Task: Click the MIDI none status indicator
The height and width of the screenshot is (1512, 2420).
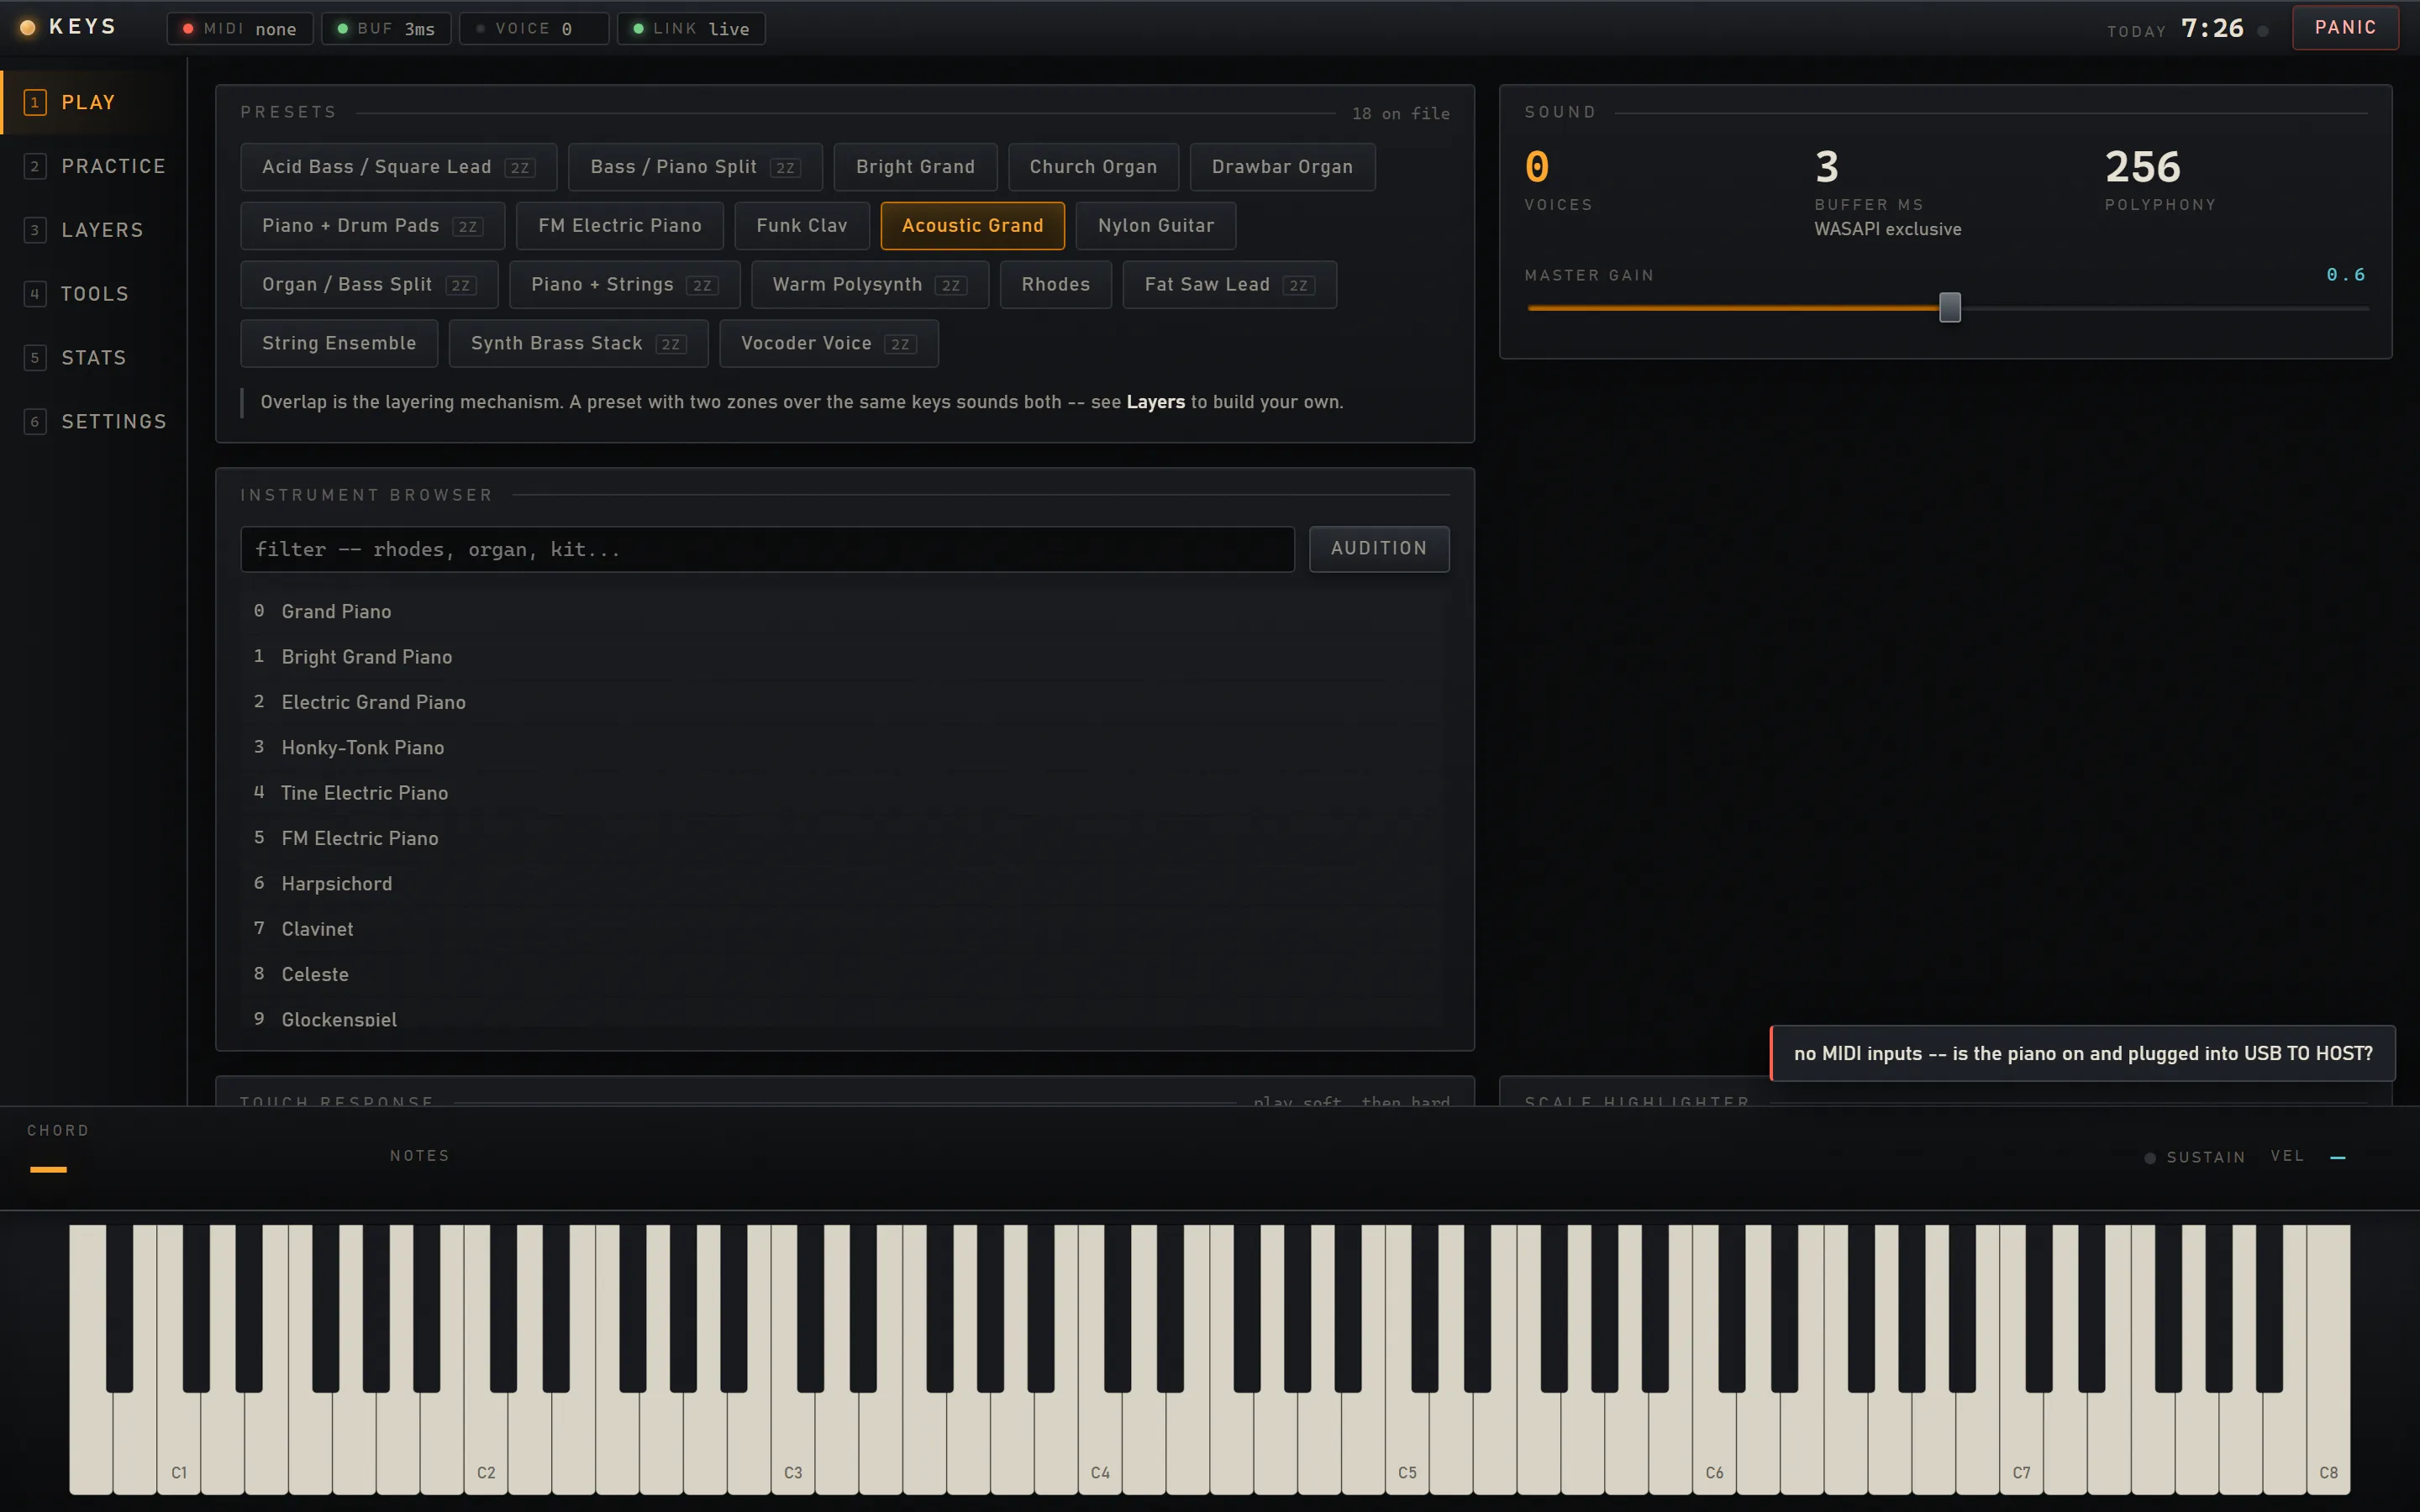Action: 239,29
